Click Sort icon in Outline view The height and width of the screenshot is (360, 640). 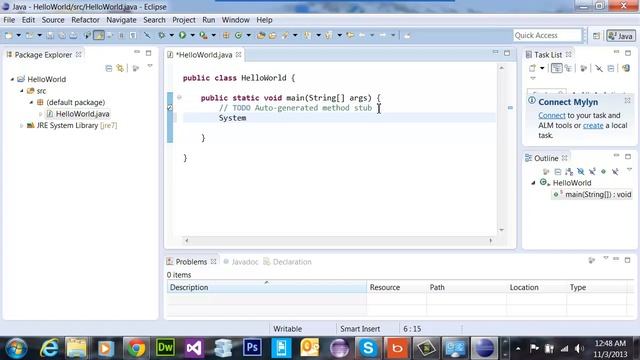pyautogui.click(x=569, y=171)
